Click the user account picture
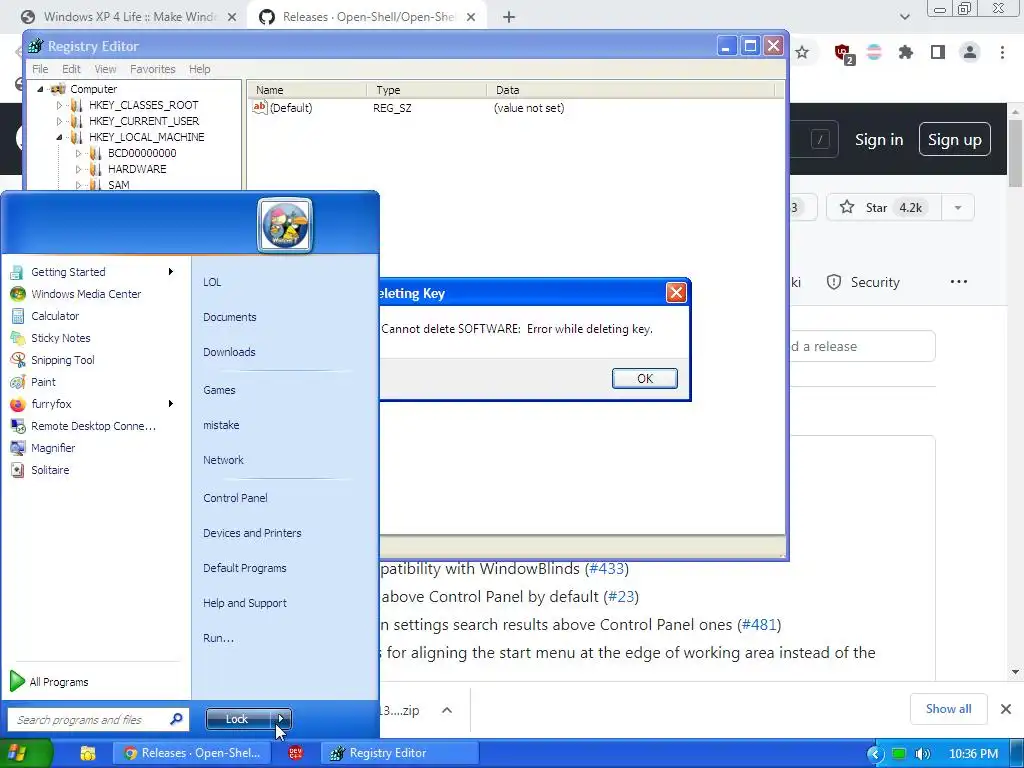This screenshot has width=1024, height=768. tap(285, 225)
